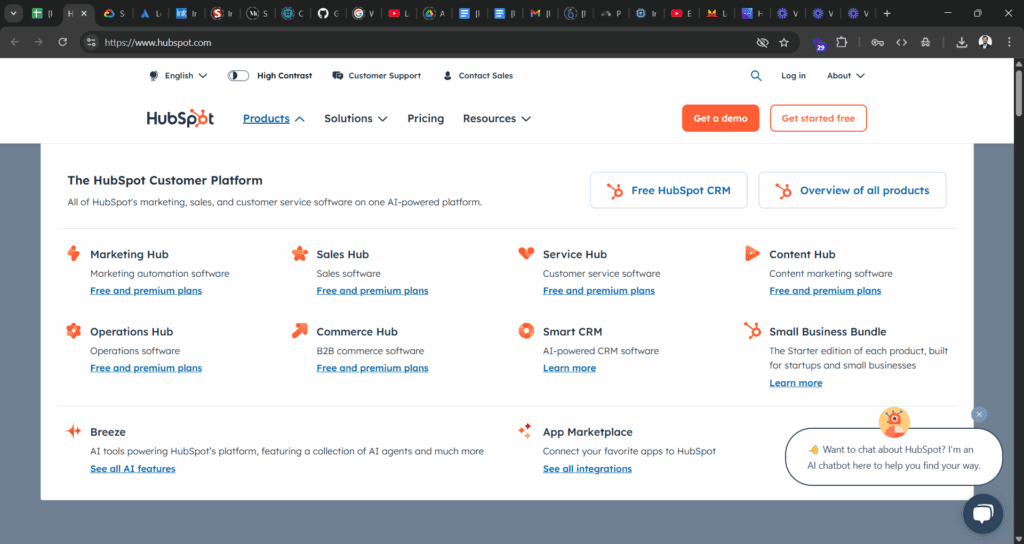Screen dimensions: 1024x544
Task: Dismiss the chatbot message popup
Action: [978, 414]
